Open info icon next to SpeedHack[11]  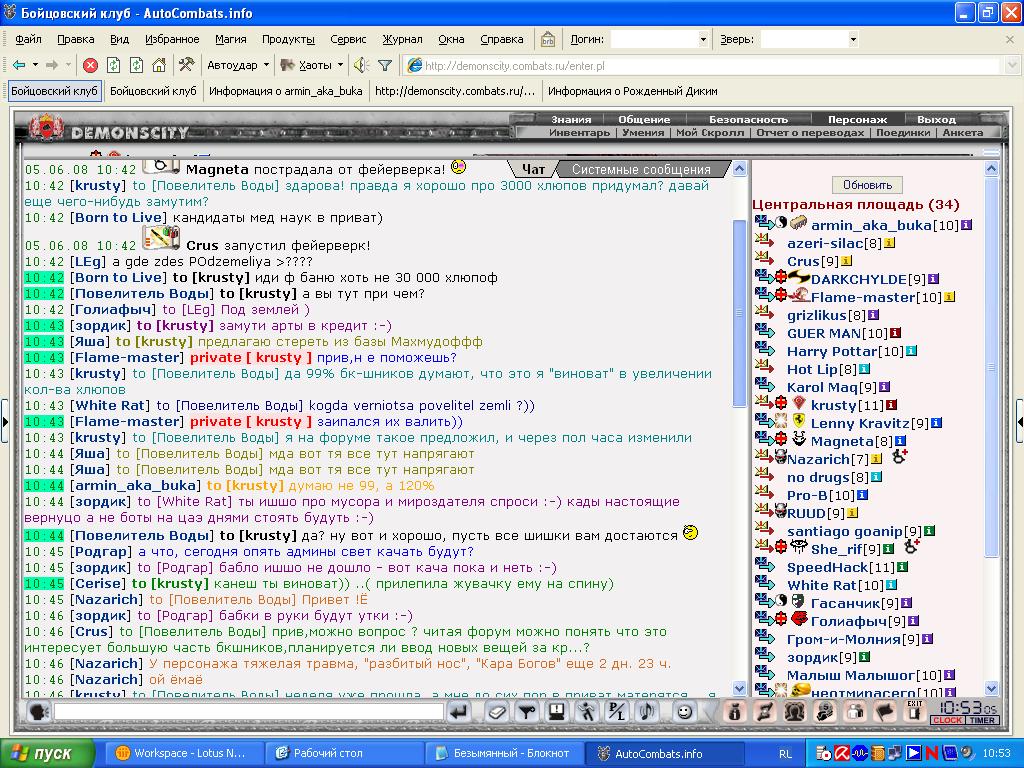(902, 567)
